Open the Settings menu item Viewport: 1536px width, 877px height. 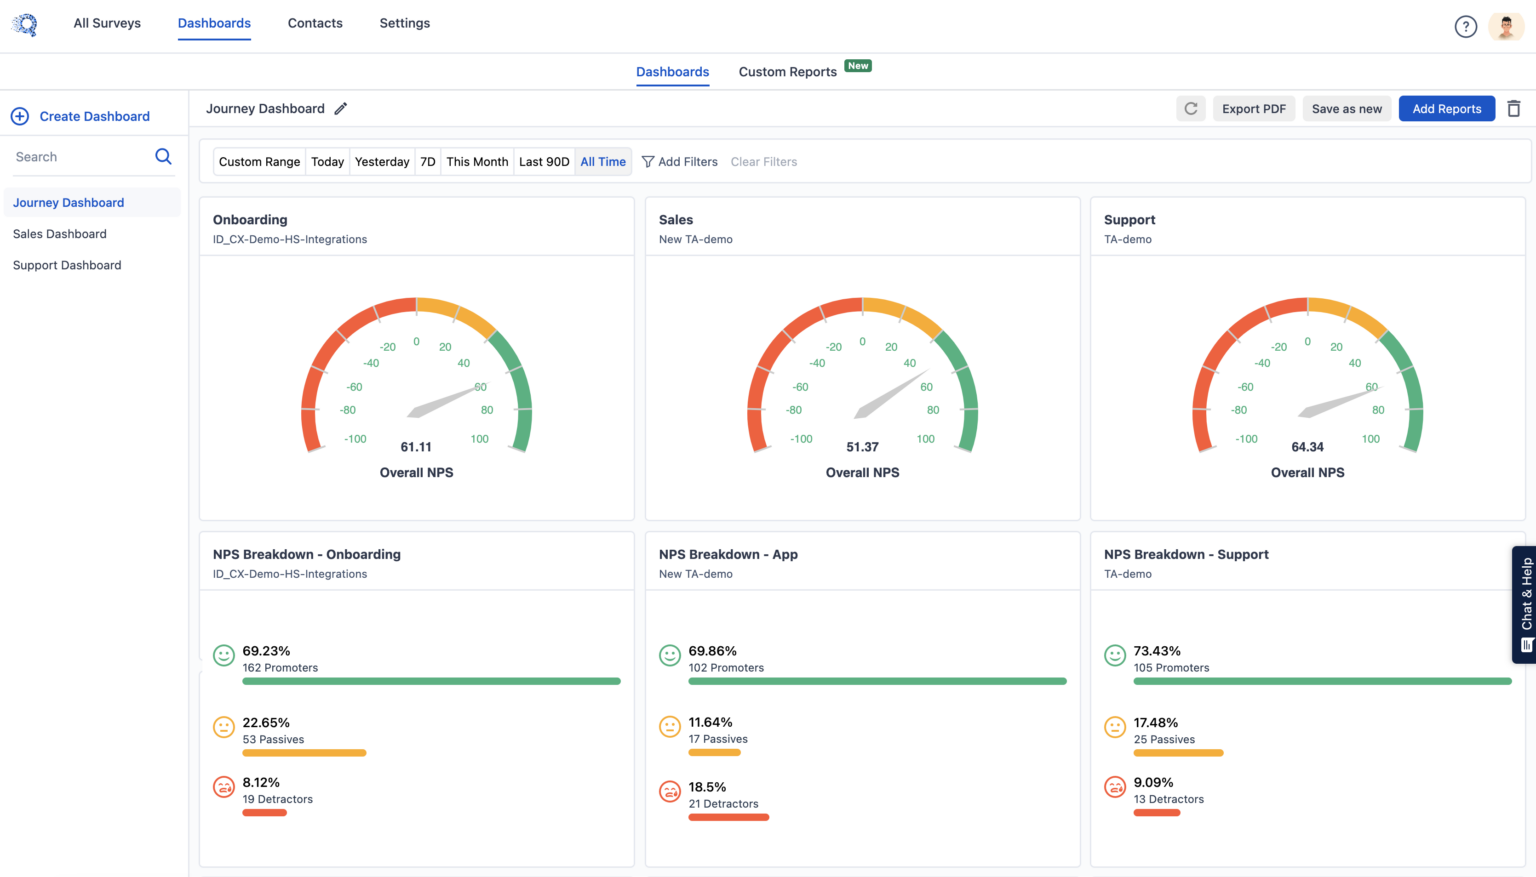(404, 22)
